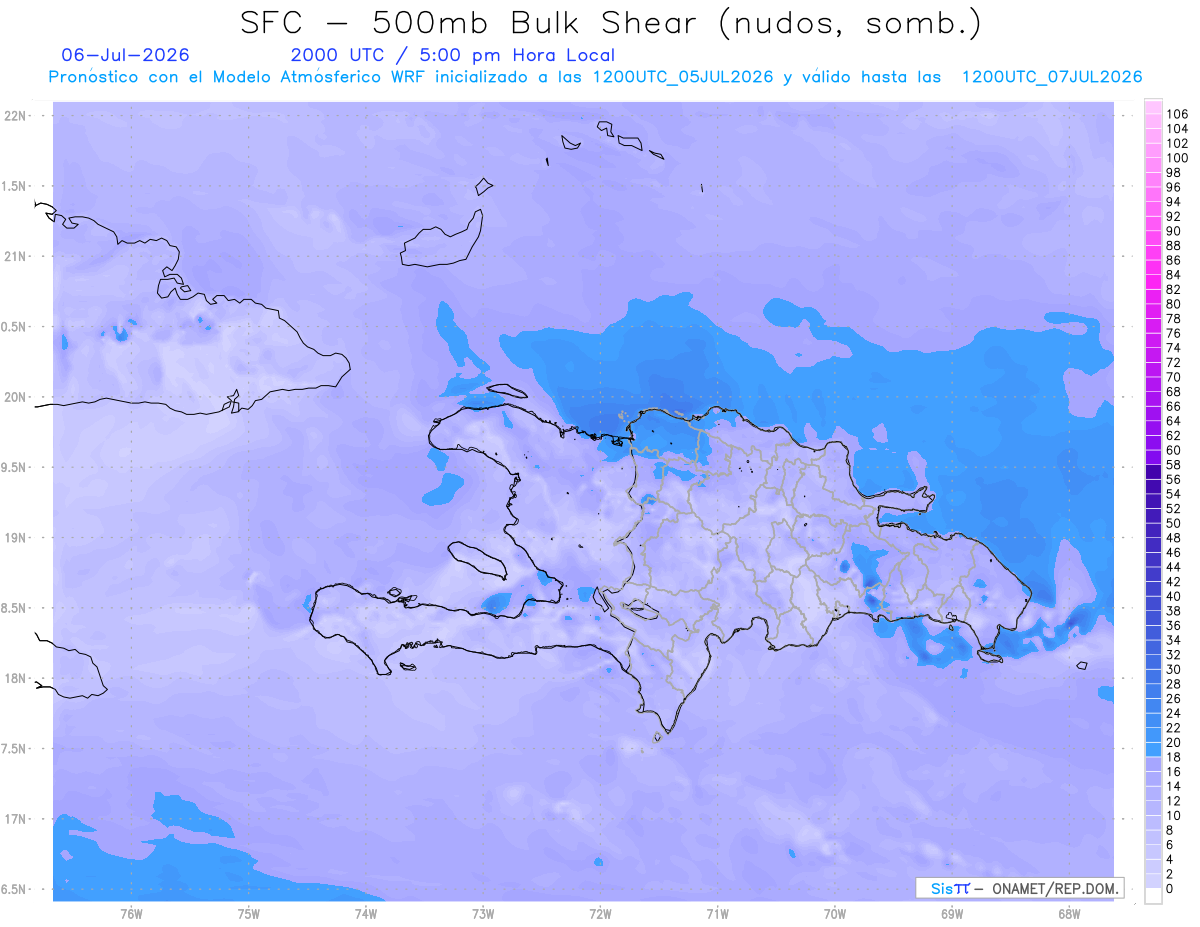
Task: Click the color scale value '10'
Action: 1174,816
